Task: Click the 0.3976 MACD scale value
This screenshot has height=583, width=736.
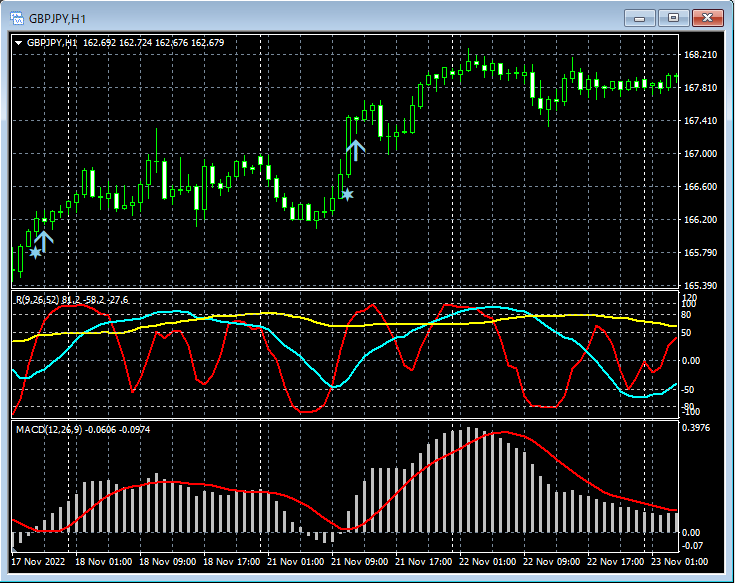Action: pyautogui.click(x=697, y=429)
